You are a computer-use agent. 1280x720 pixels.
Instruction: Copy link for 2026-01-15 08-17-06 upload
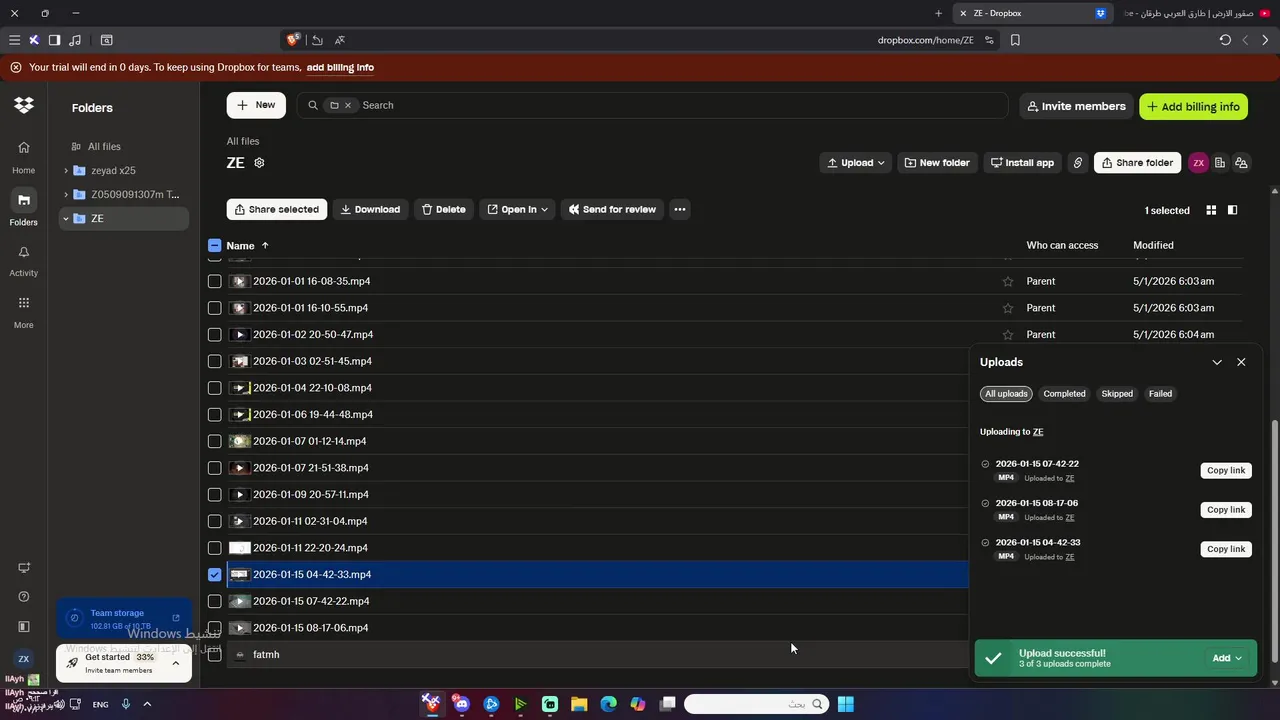pyautogui.click(x=1226, y=510)
